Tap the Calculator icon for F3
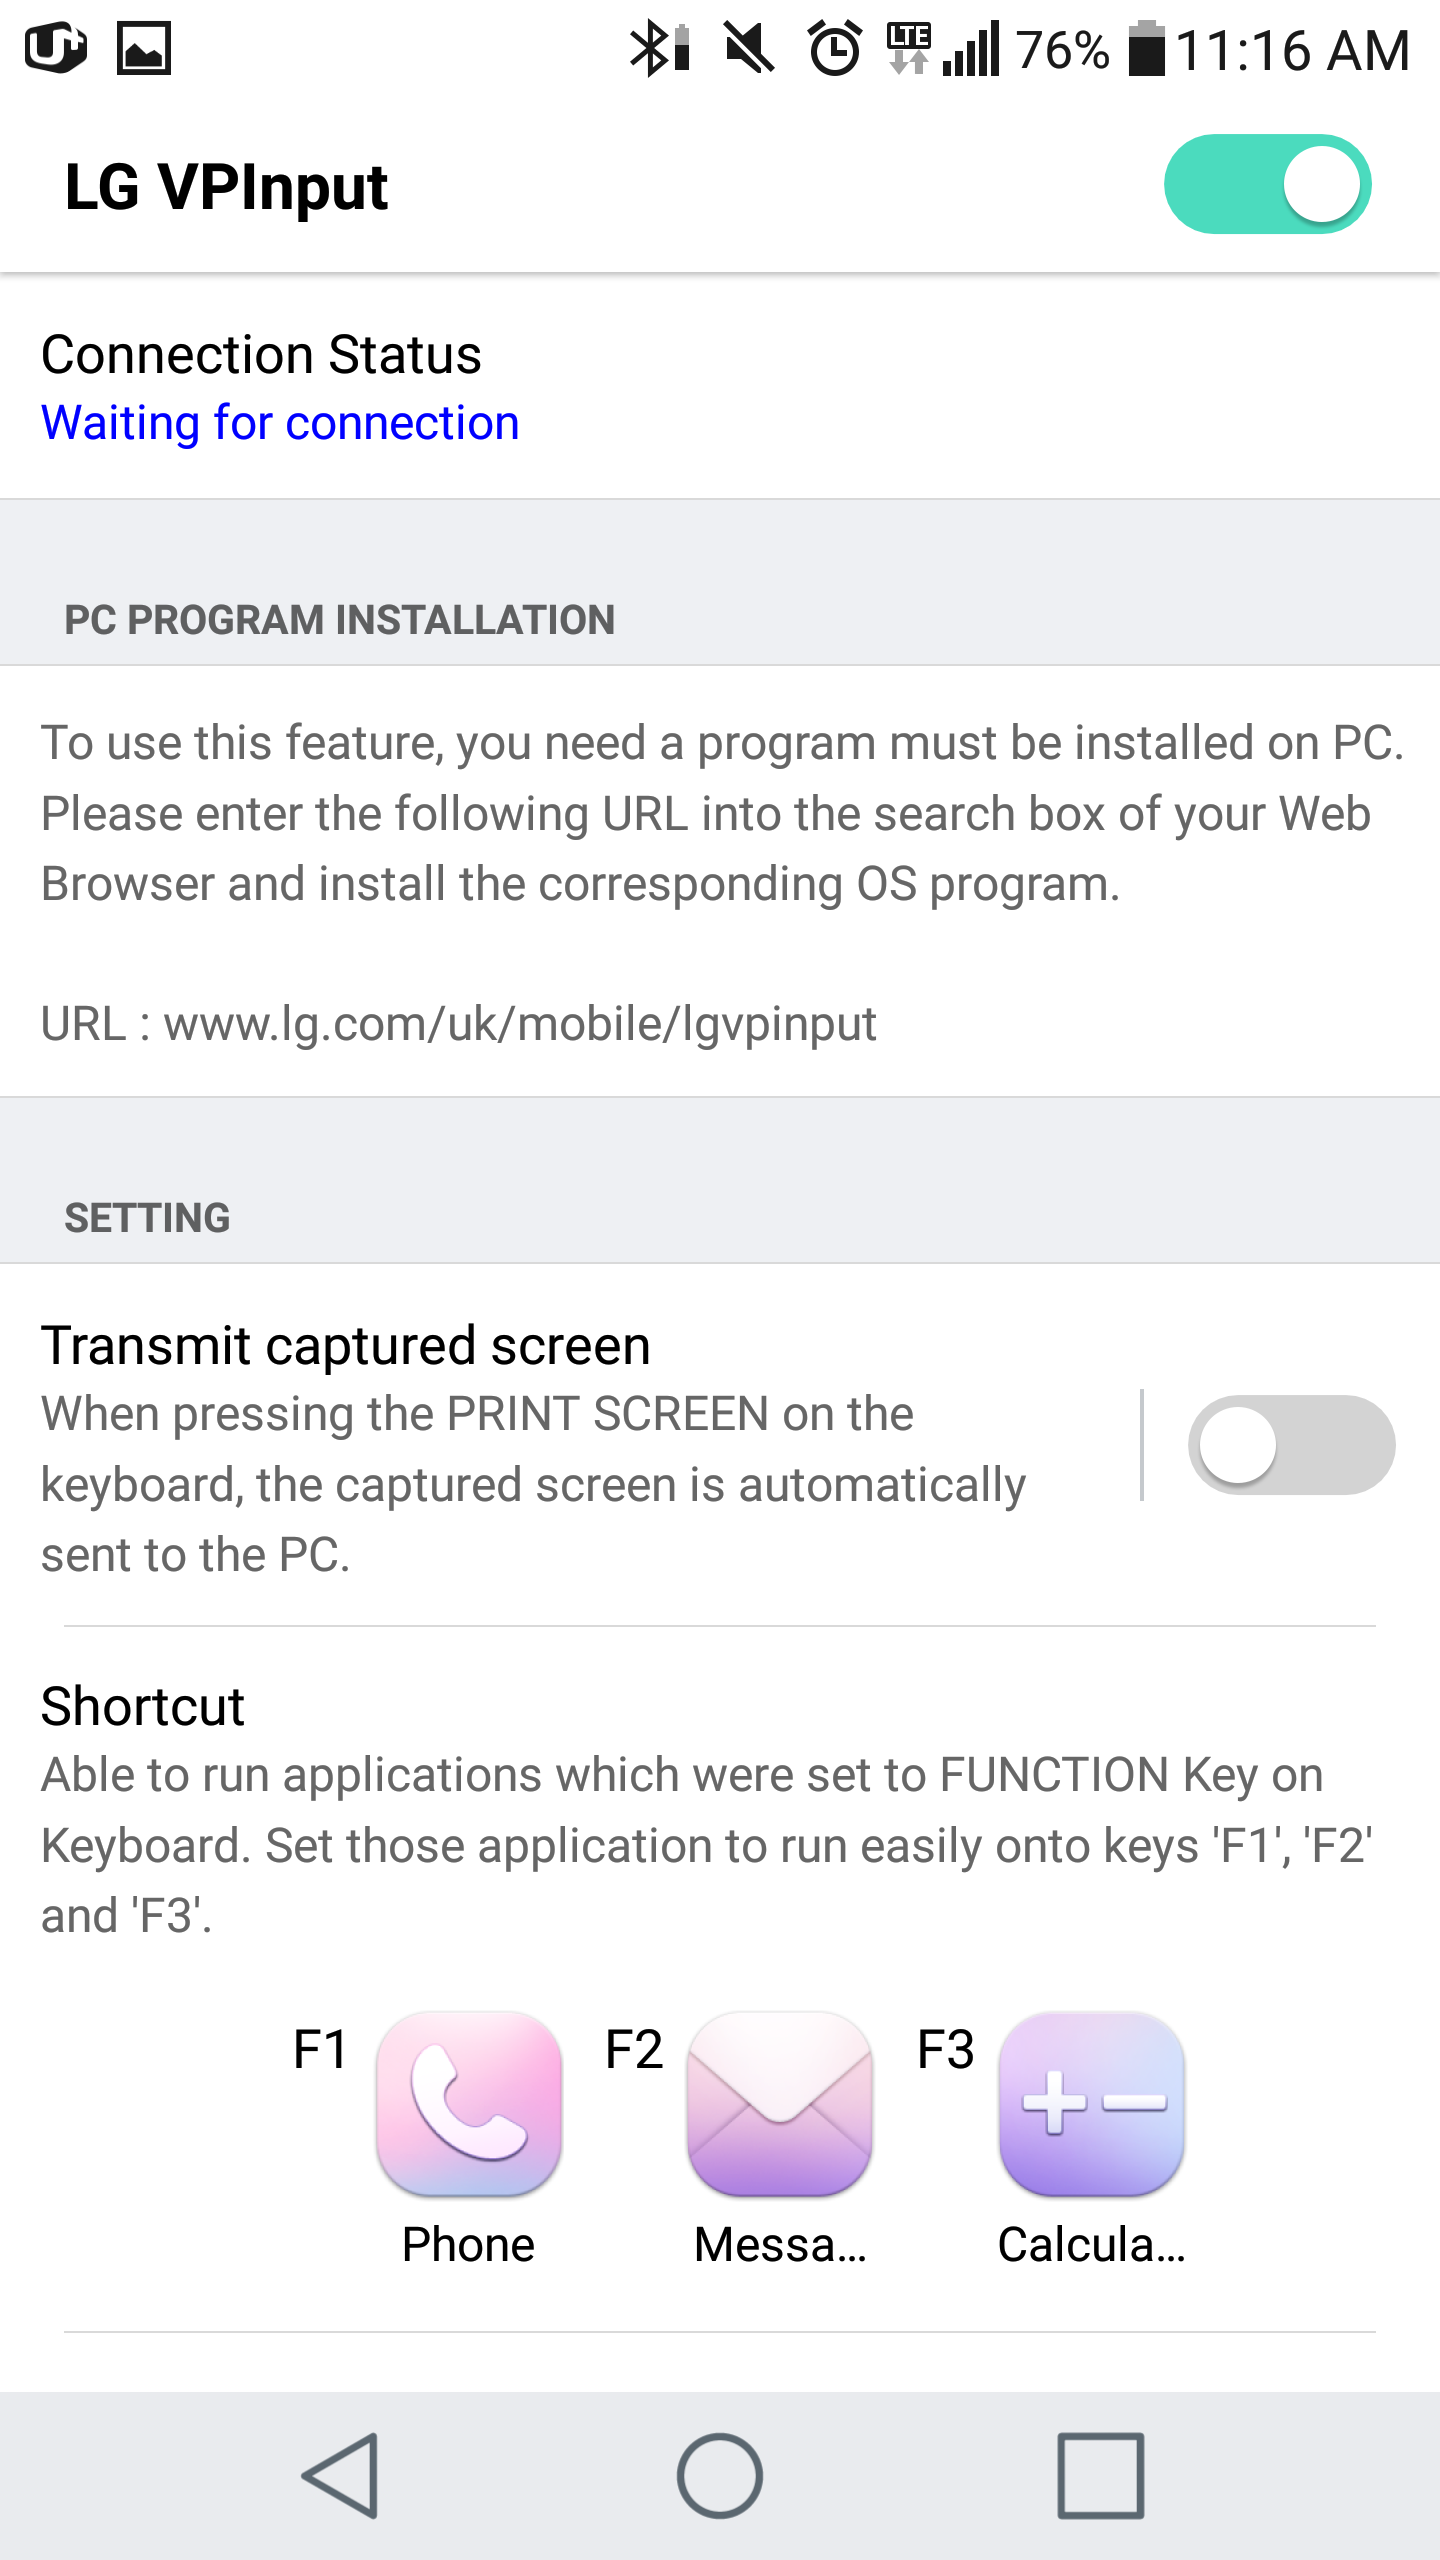 coord(1091,2103)
